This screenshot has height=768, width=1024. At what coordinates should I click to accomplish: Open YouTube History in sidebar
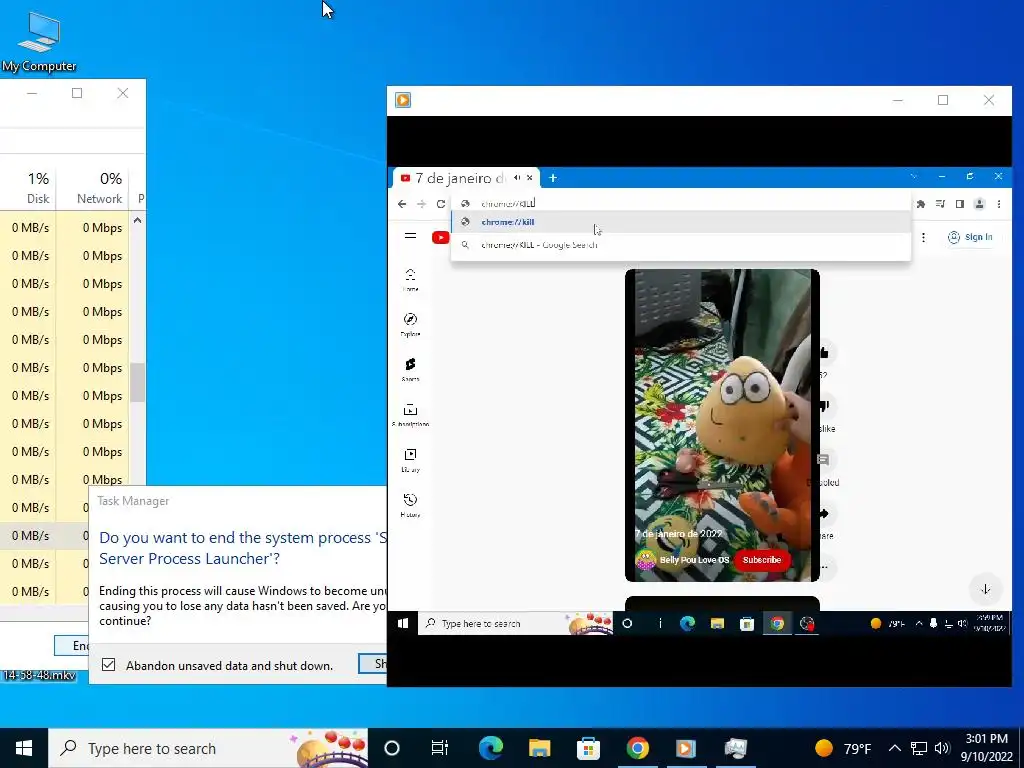[410, 505]
